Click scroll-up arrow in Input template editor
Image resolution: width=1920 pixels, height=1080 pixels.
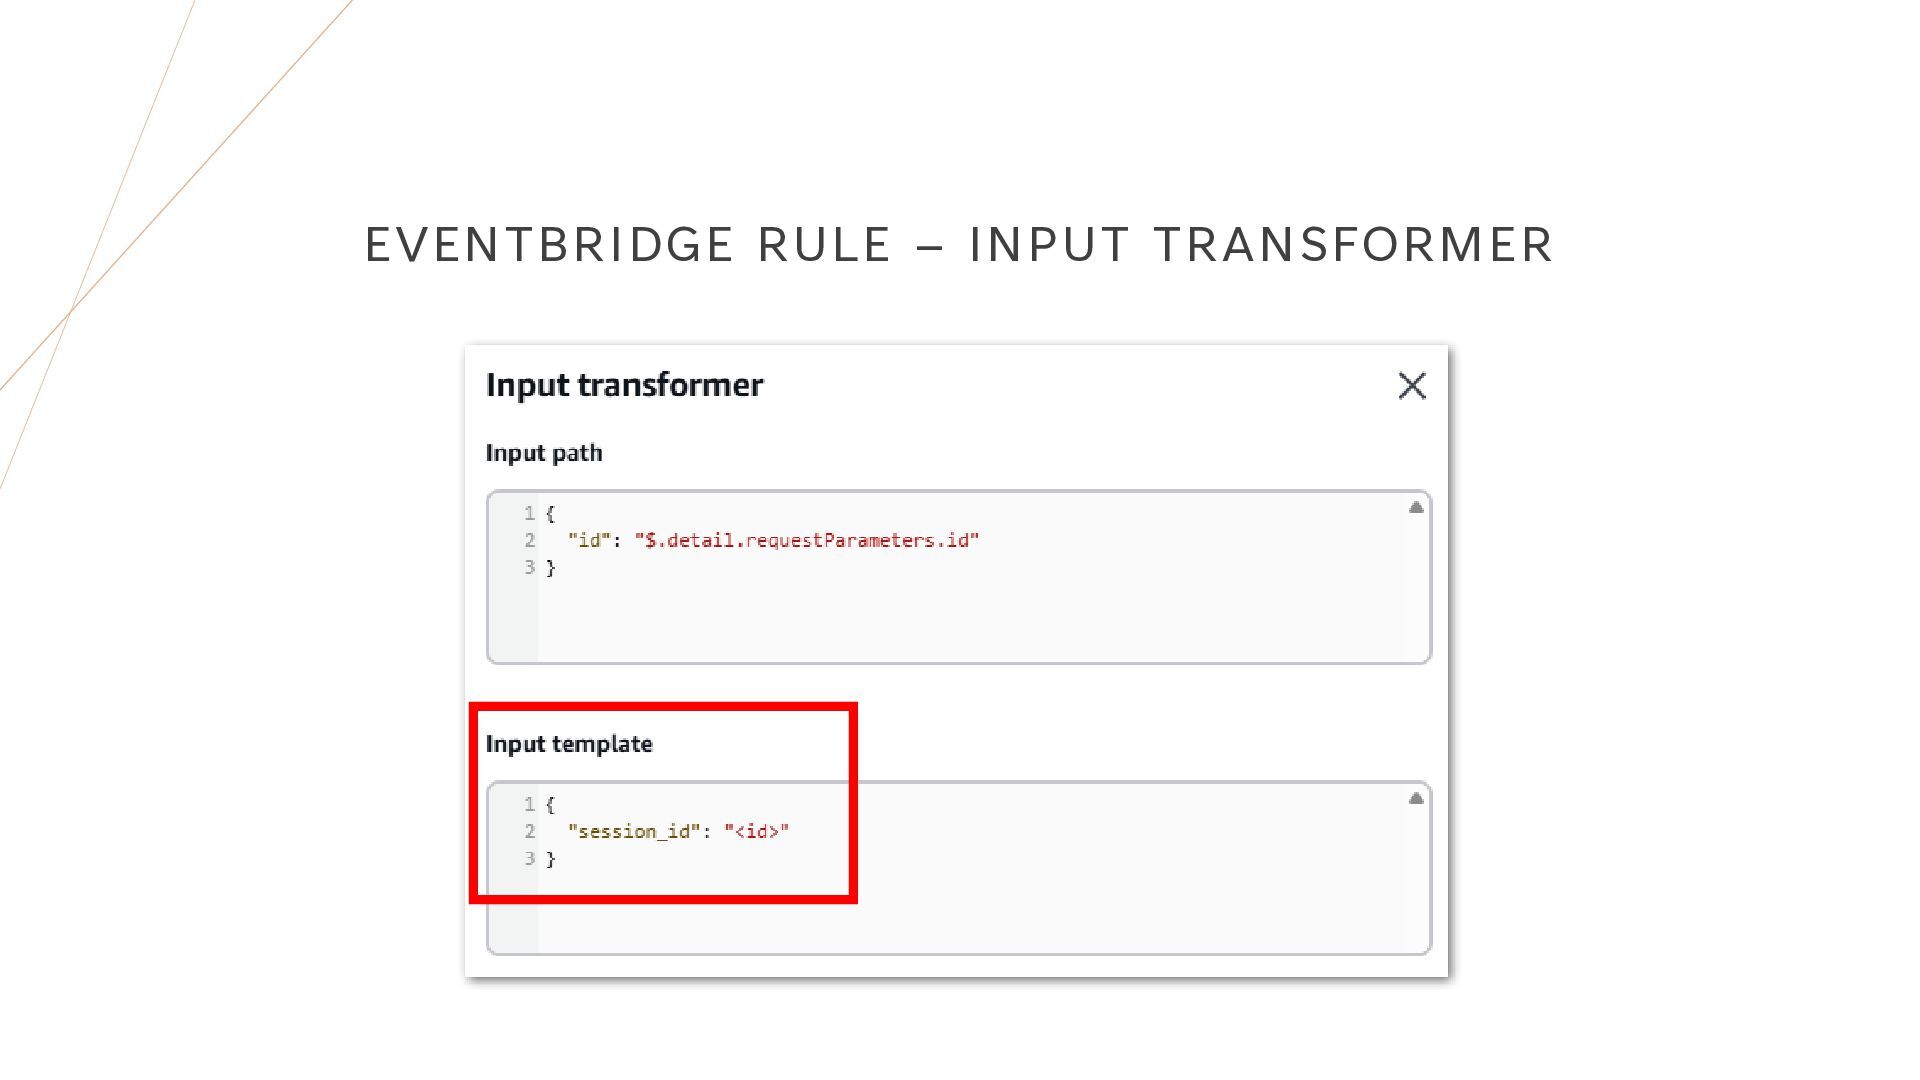(1416, 798)
